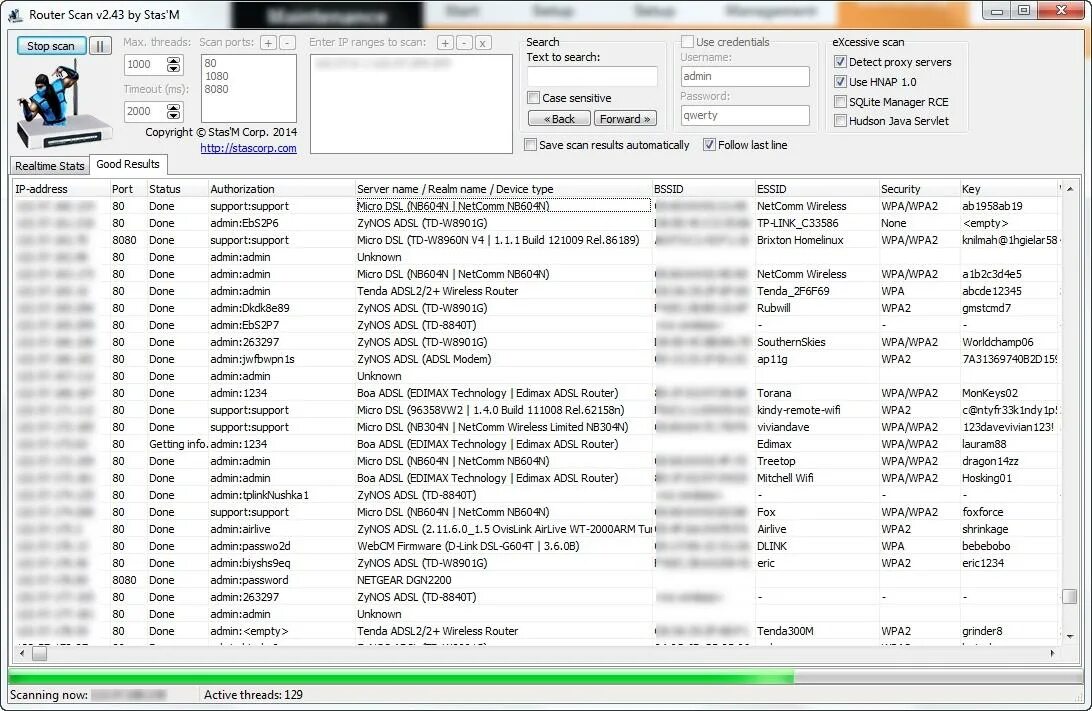Click the Stop scan button
Image resolution: width=1092 pixels, height=711 pixels.
tap(51, 46)
